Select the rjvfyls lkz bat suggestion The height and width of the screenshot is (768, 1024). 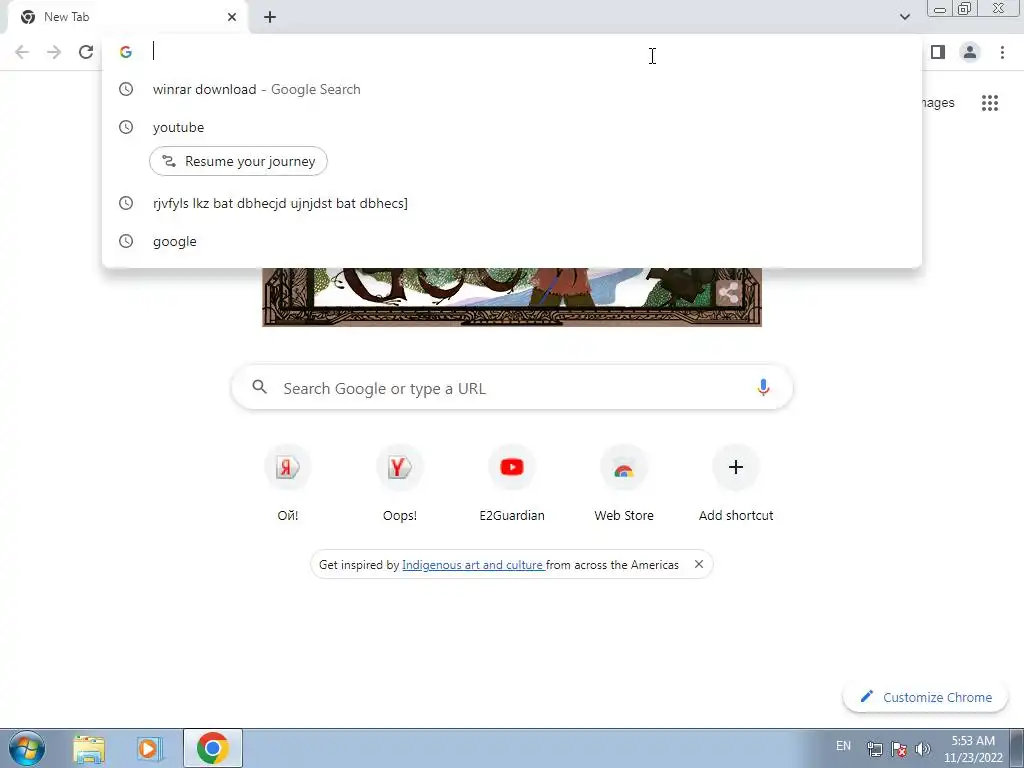(512, 203)
